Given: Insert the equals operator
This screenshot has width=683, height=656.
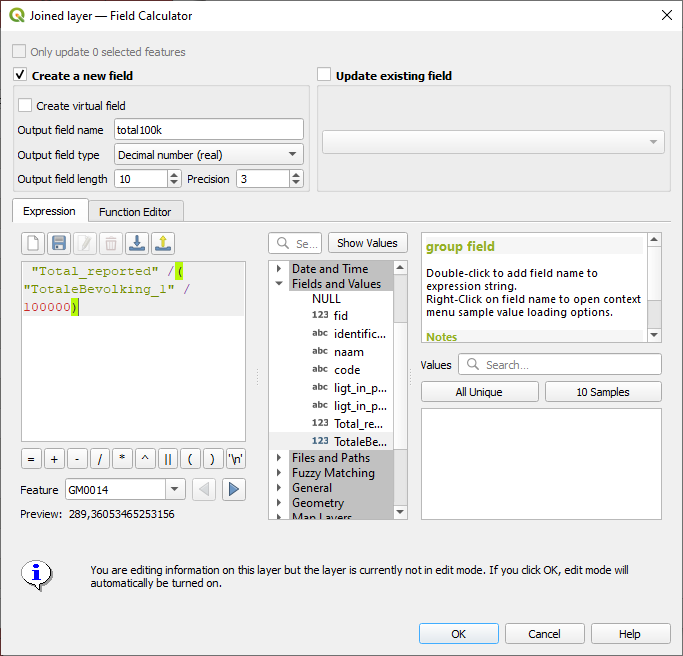Looking at the screenshot, I should tap(31, 459).
